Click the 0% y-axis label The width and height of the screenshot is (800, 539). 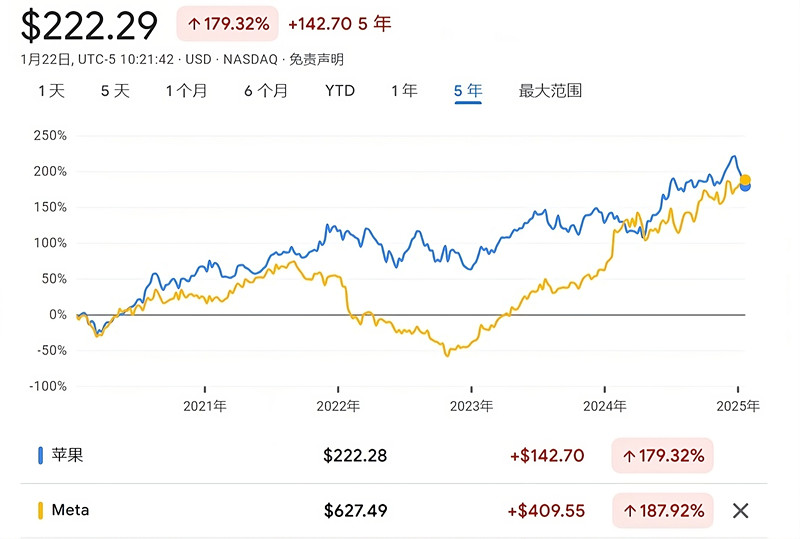(x=58, y=315)
